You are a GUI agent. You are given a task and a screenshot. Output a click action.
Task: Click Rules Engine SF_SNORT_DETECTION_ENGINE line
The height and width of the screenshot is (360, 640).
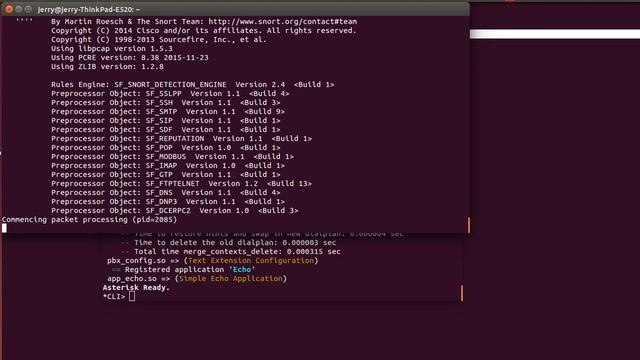pyautogui.click(x=193, y=84)
